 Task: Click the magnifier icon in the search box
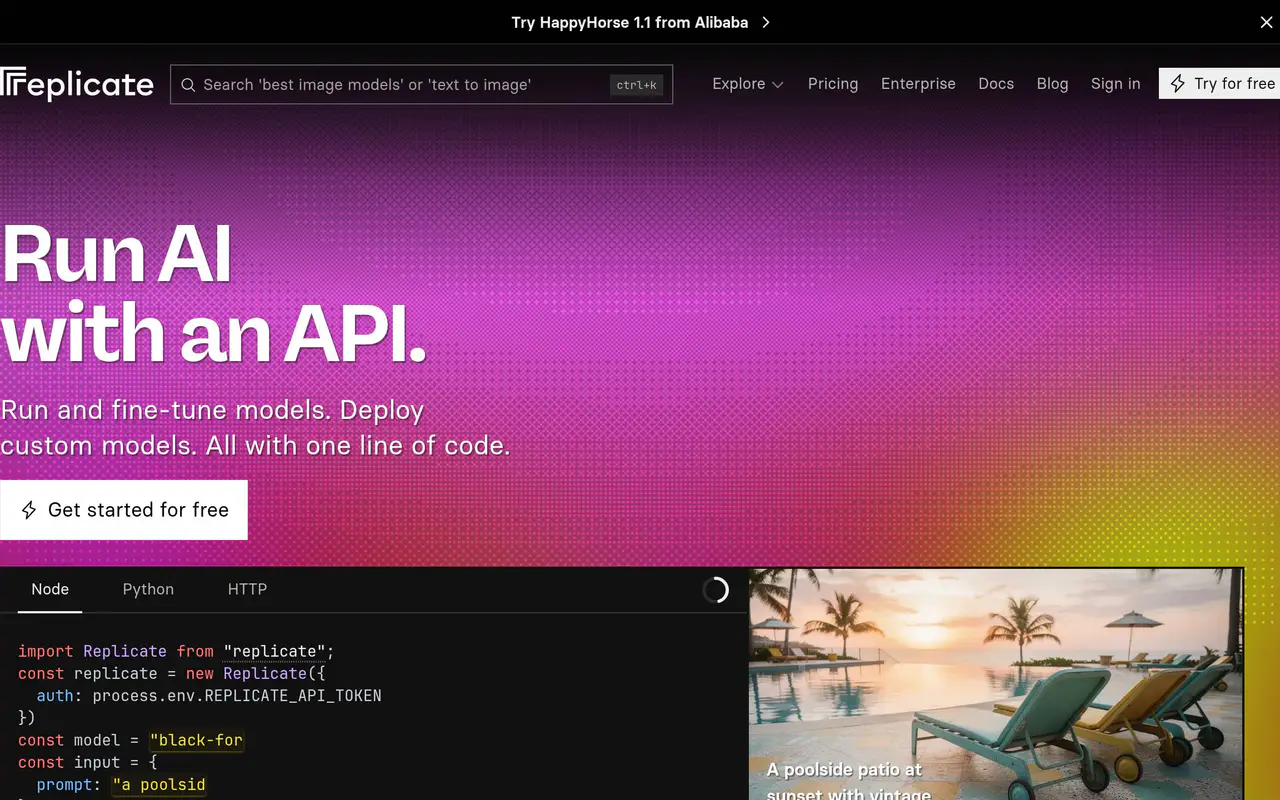[188, 85]
